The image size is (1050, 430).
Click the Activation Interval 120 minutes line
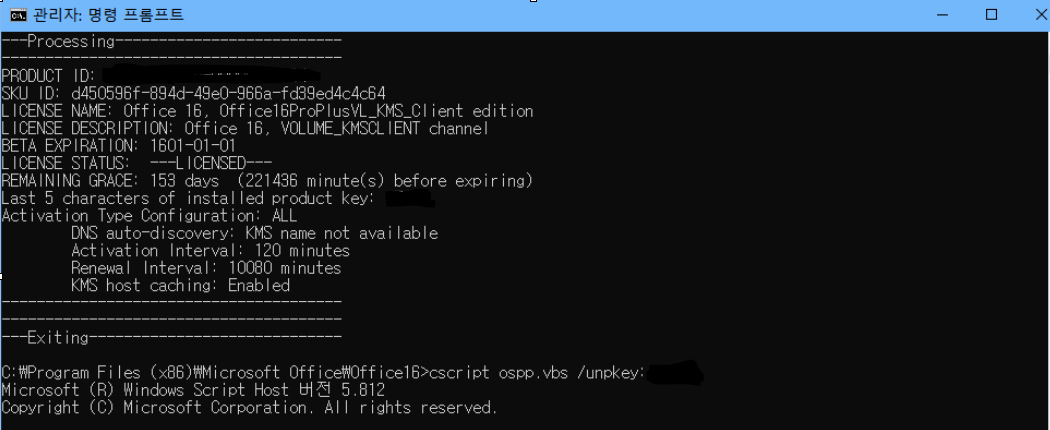click(x=210, y=250)
